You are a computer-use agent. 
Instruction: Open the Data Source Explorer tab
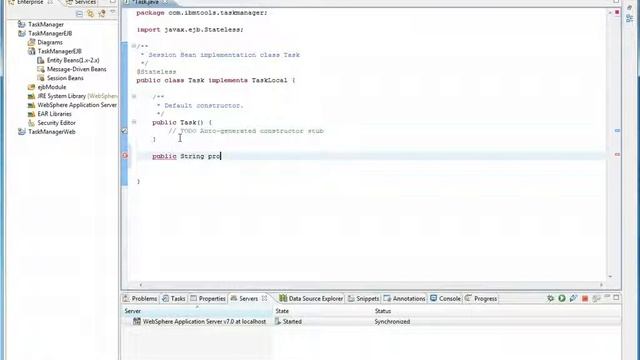pos(311,299)
